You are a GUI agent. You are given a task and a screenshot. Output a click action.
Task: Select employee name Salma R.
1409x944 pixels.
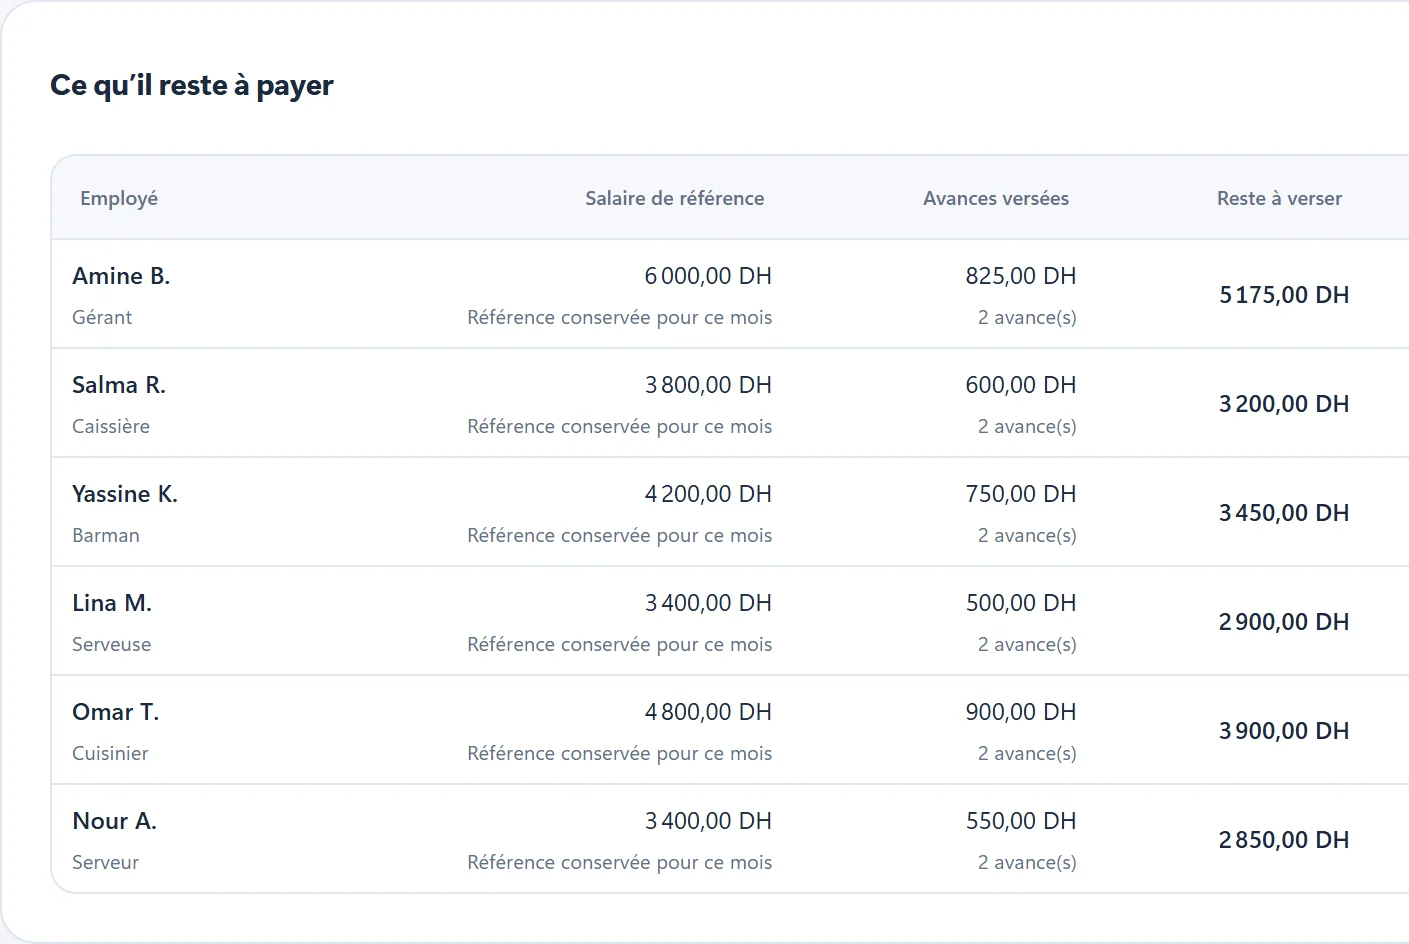click(x=119, y=385)
